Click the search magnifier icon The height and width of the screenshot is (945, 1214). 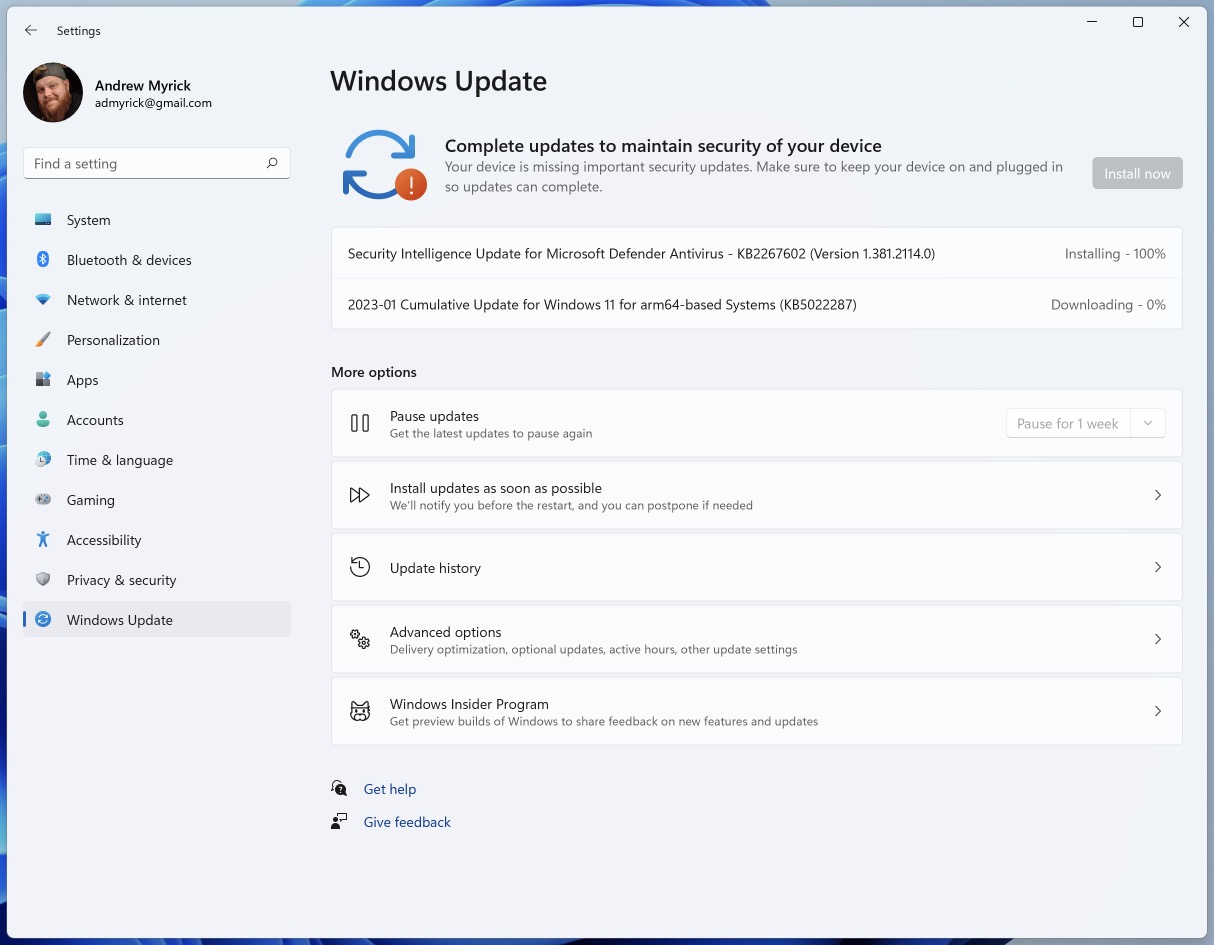pyautogui.click(x=272, y=163)
